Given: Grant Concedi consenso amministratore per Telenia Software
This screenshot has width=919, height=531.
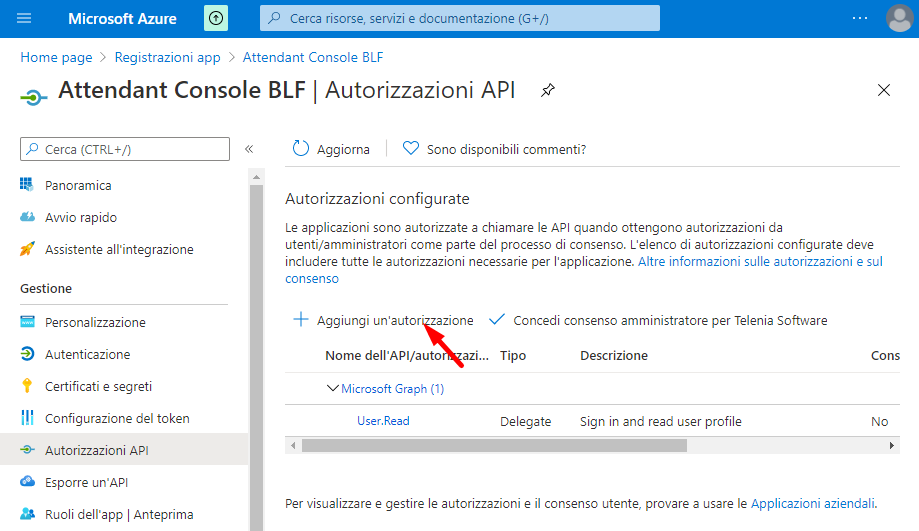Looking at the screenshot, I should [670, 321].
